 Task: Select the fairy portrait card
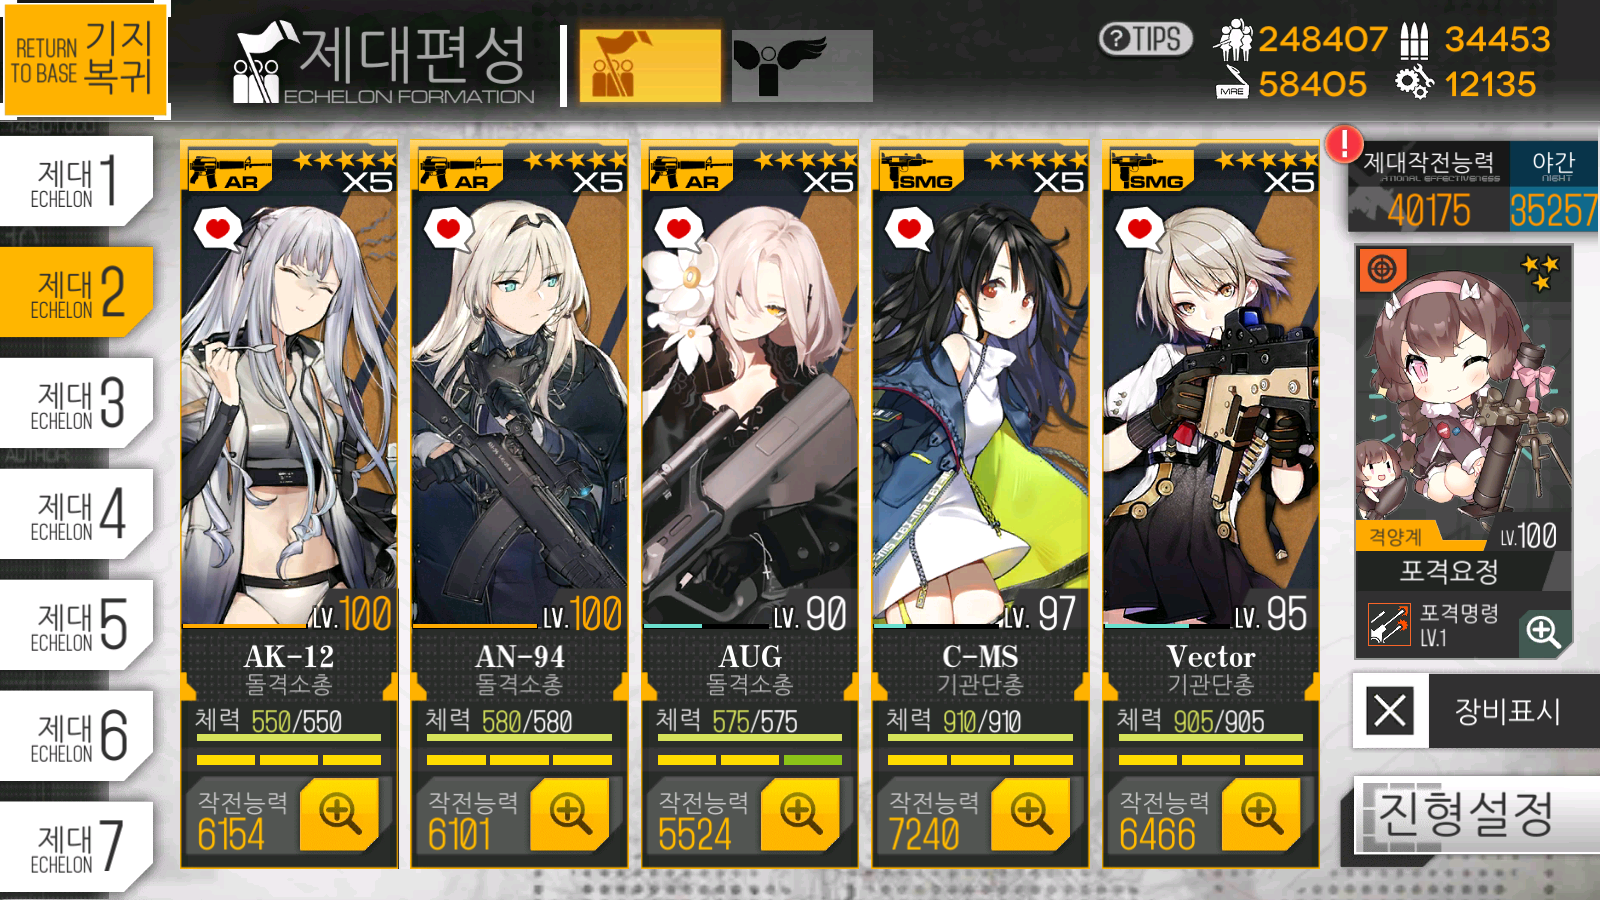pos(1464,397)
